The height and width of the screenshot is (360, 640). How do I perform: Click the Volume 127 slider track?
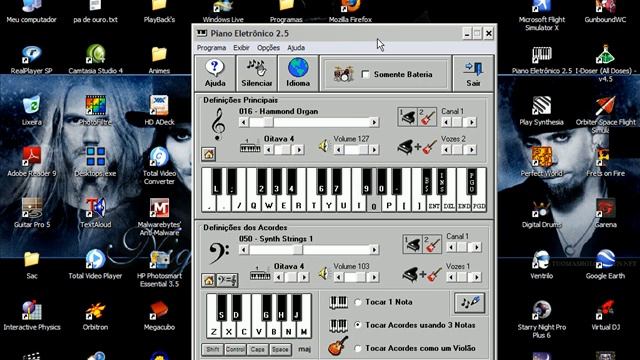[356, 150]
